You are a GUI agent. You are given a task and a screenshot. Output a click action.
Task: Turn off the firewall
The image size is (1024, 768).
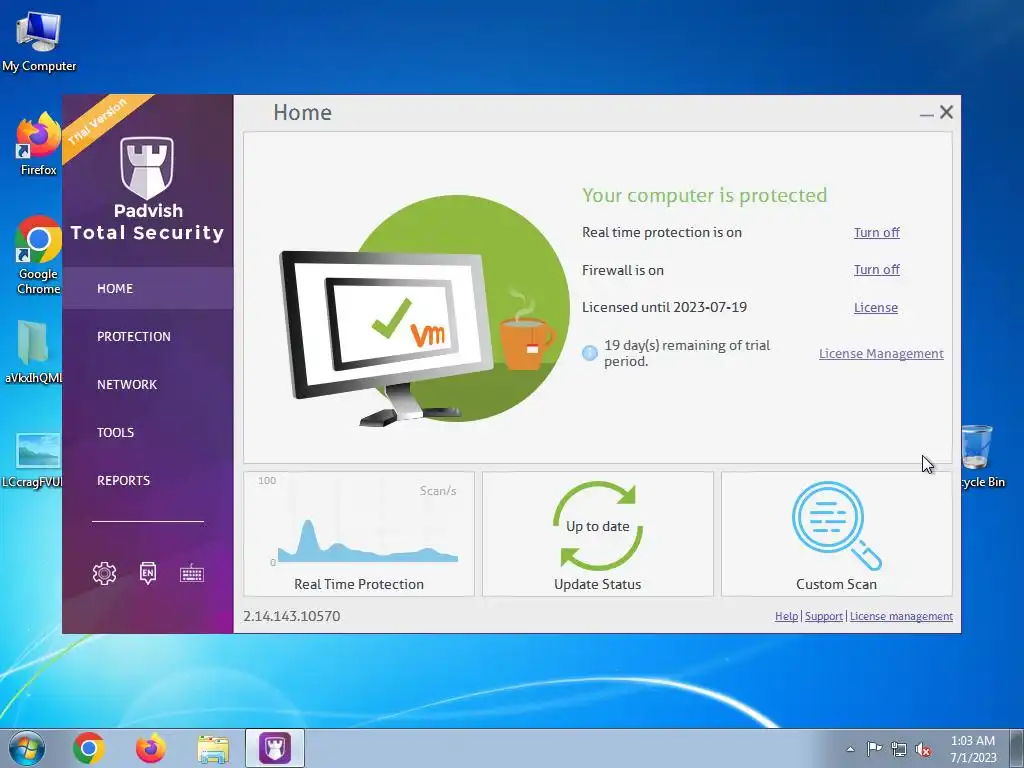[x=876, y=270]
